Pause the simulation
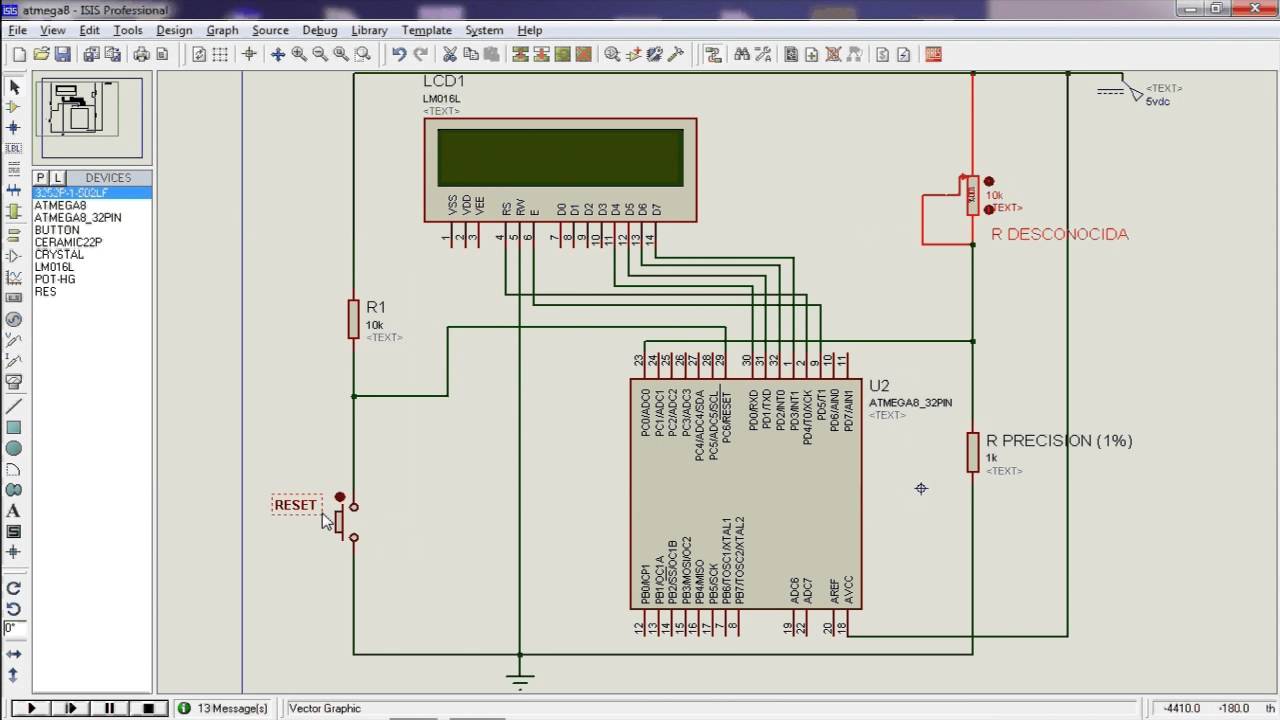The height and width of the screenshot is (720, 1280). [x=109, y=708]
